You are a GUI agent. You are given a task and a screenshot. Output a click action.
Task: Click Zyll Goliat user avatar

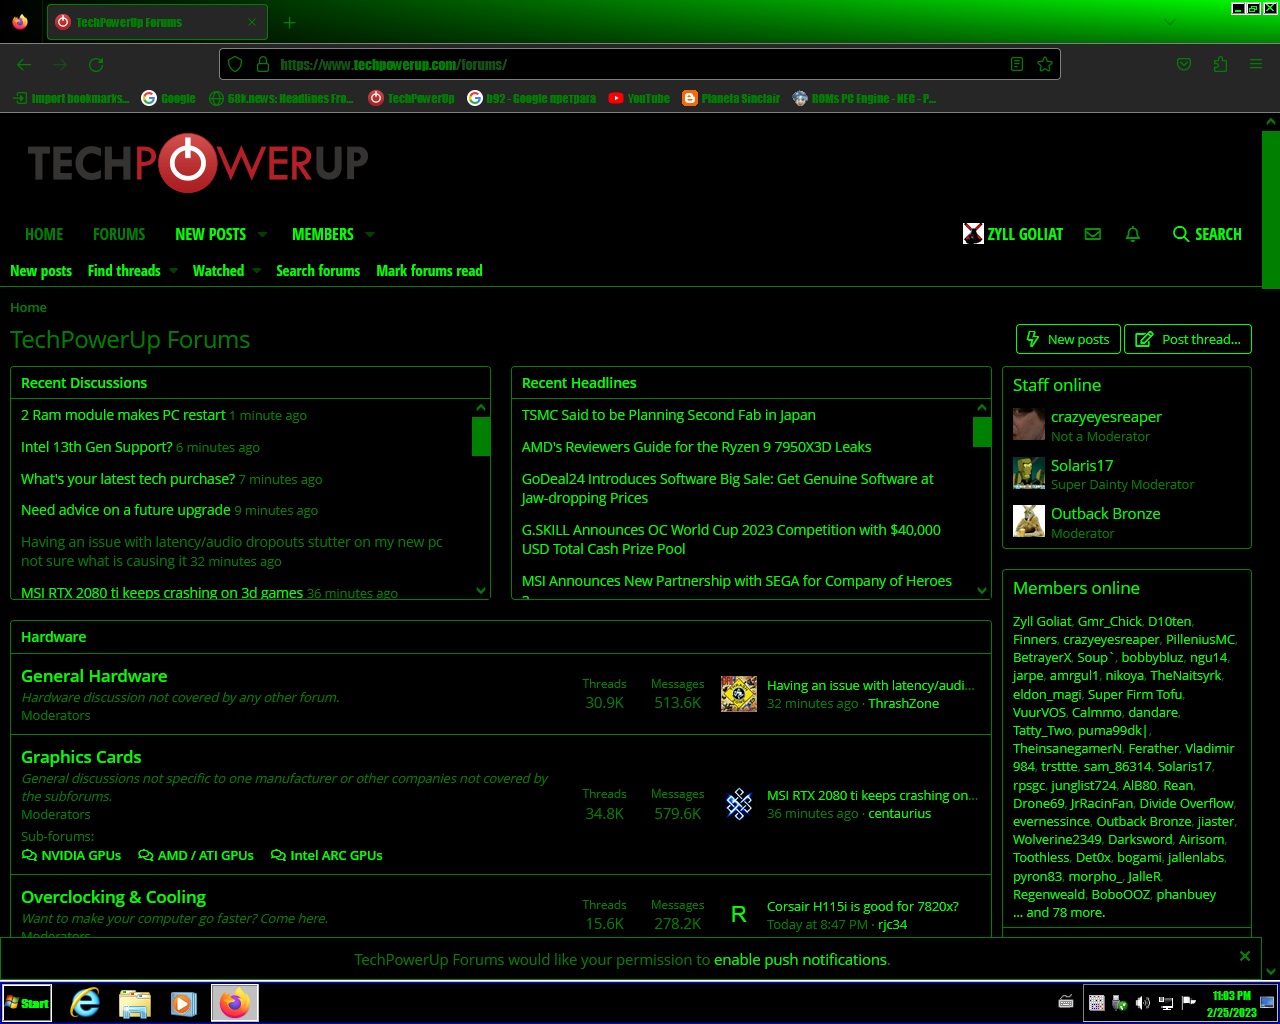click(x=973, y=234)
